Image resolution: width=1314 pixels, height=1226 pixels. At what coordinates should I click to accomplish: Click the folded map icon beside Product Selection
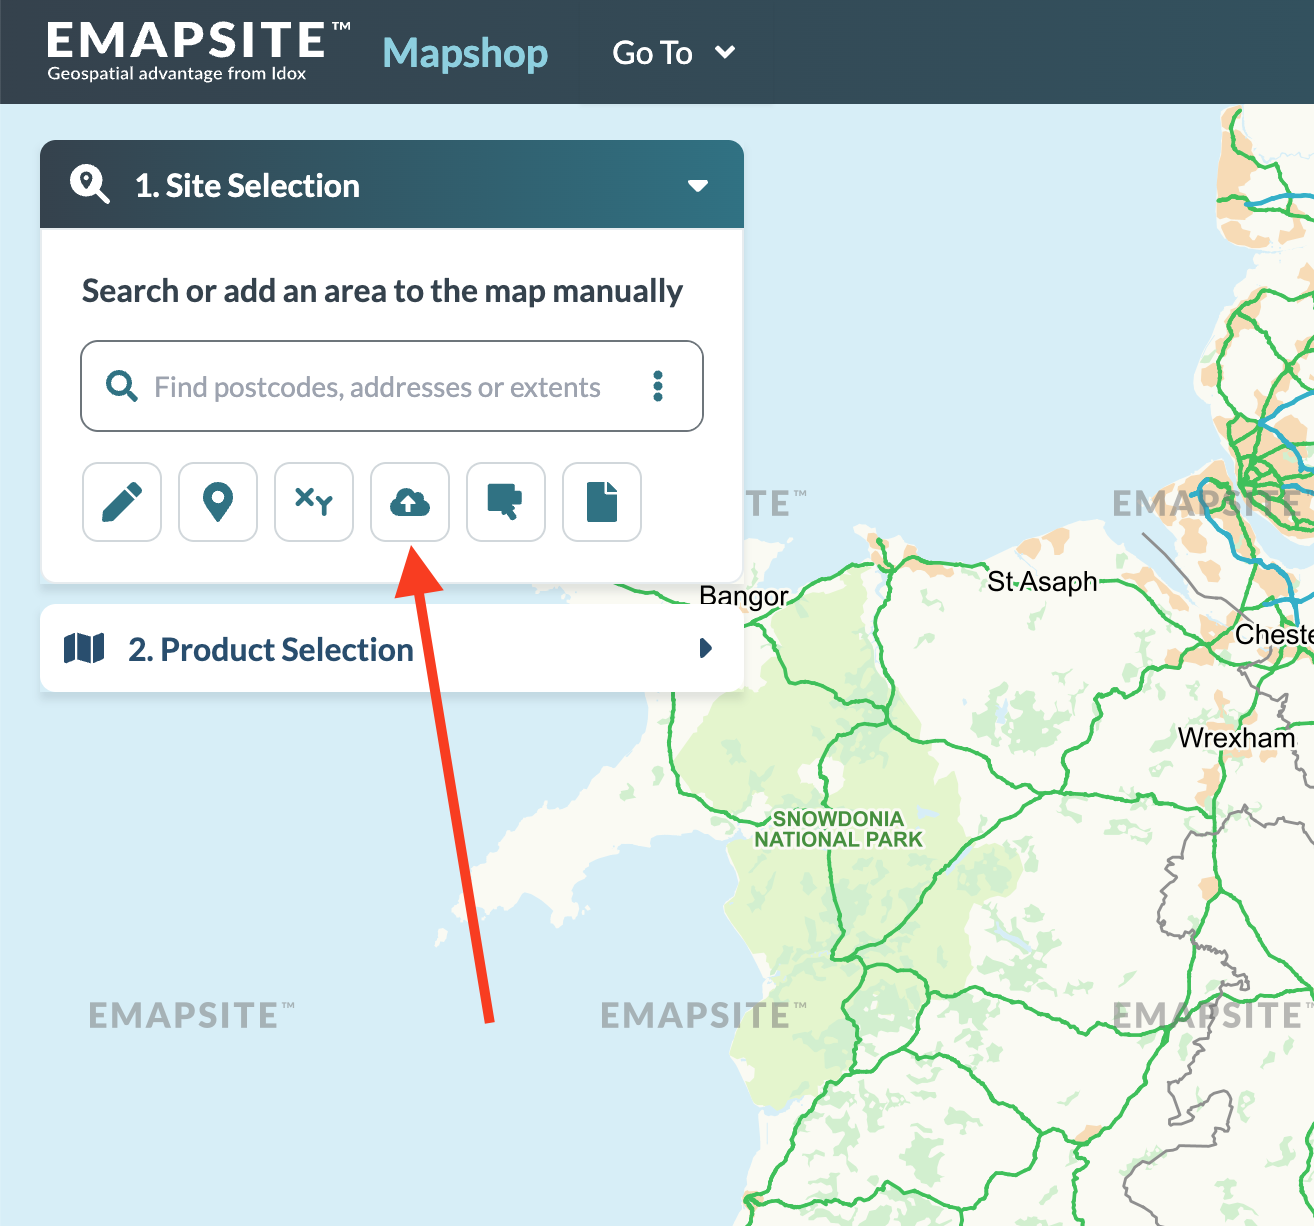(84, 648)
